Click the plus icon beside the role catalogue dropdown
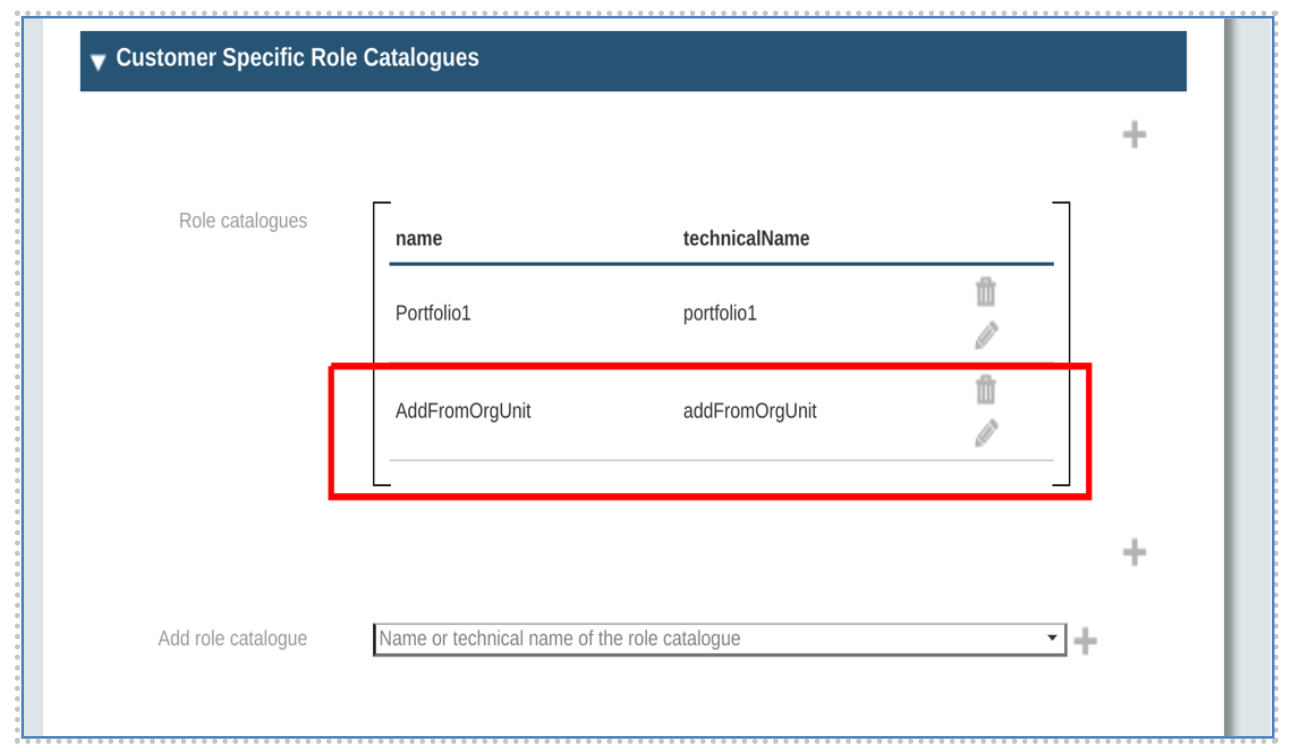The image size is (1294, 752). click(1085, 641)
